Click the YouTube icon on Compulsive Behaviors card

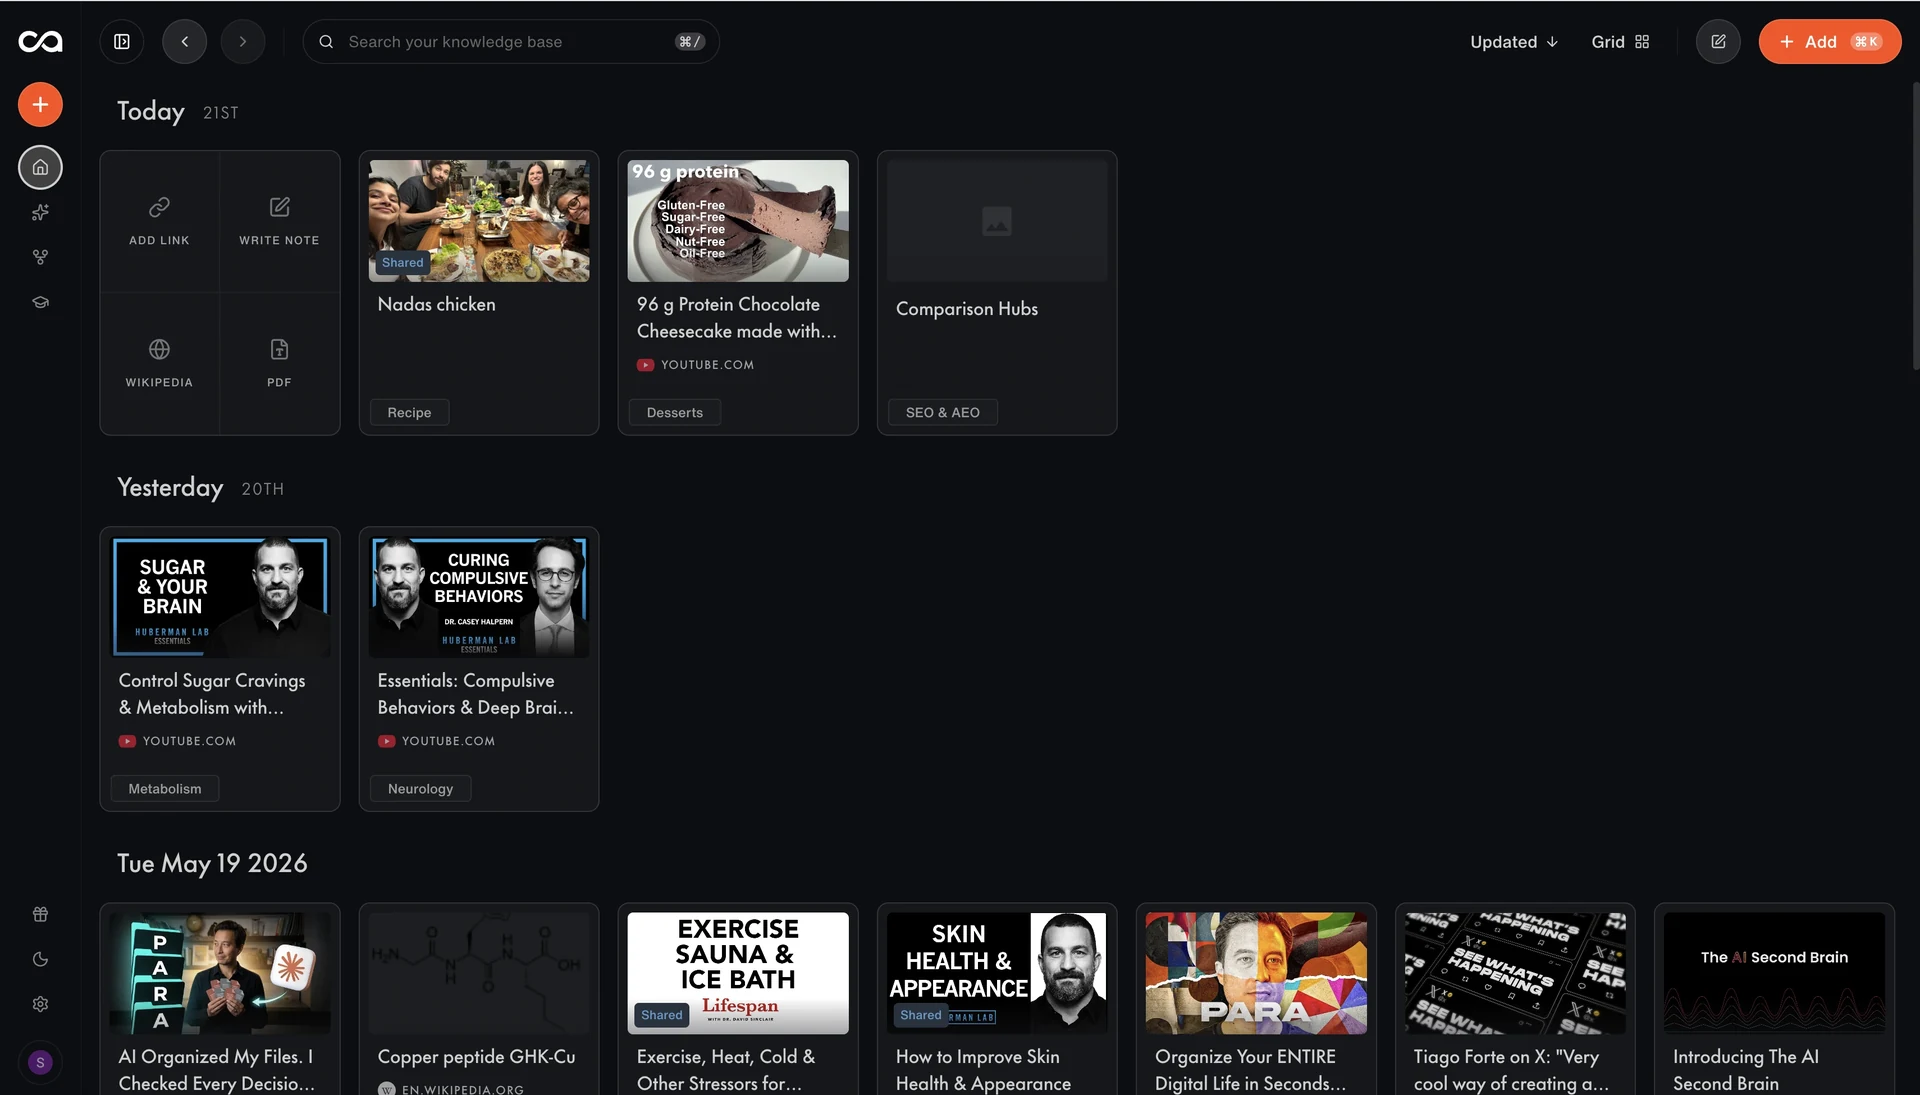386,741
